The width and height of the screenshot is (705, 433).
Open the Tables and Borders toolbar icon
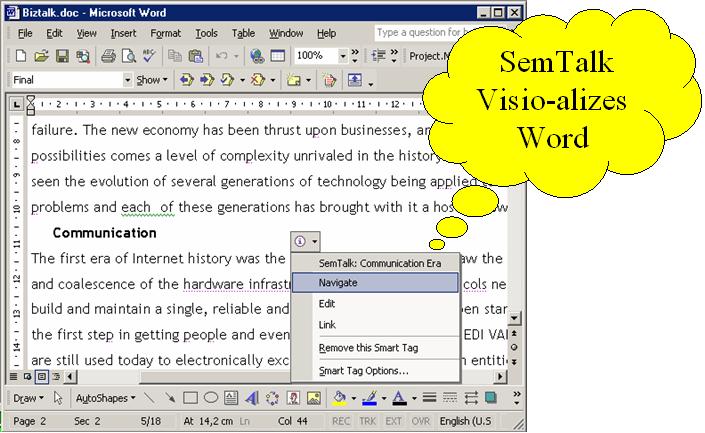coord(277,56)
